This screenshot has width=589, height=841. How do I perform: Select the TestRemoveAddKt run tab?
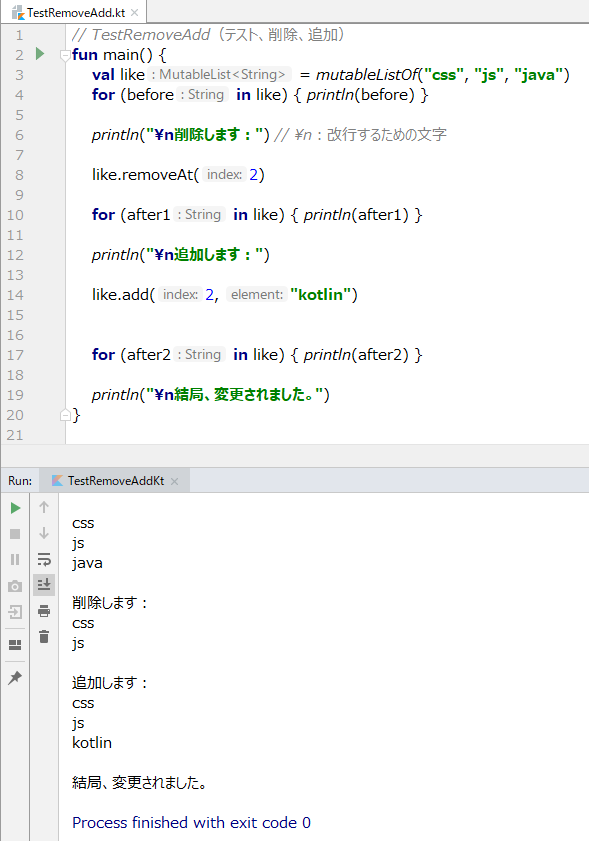tap(115, 481)
